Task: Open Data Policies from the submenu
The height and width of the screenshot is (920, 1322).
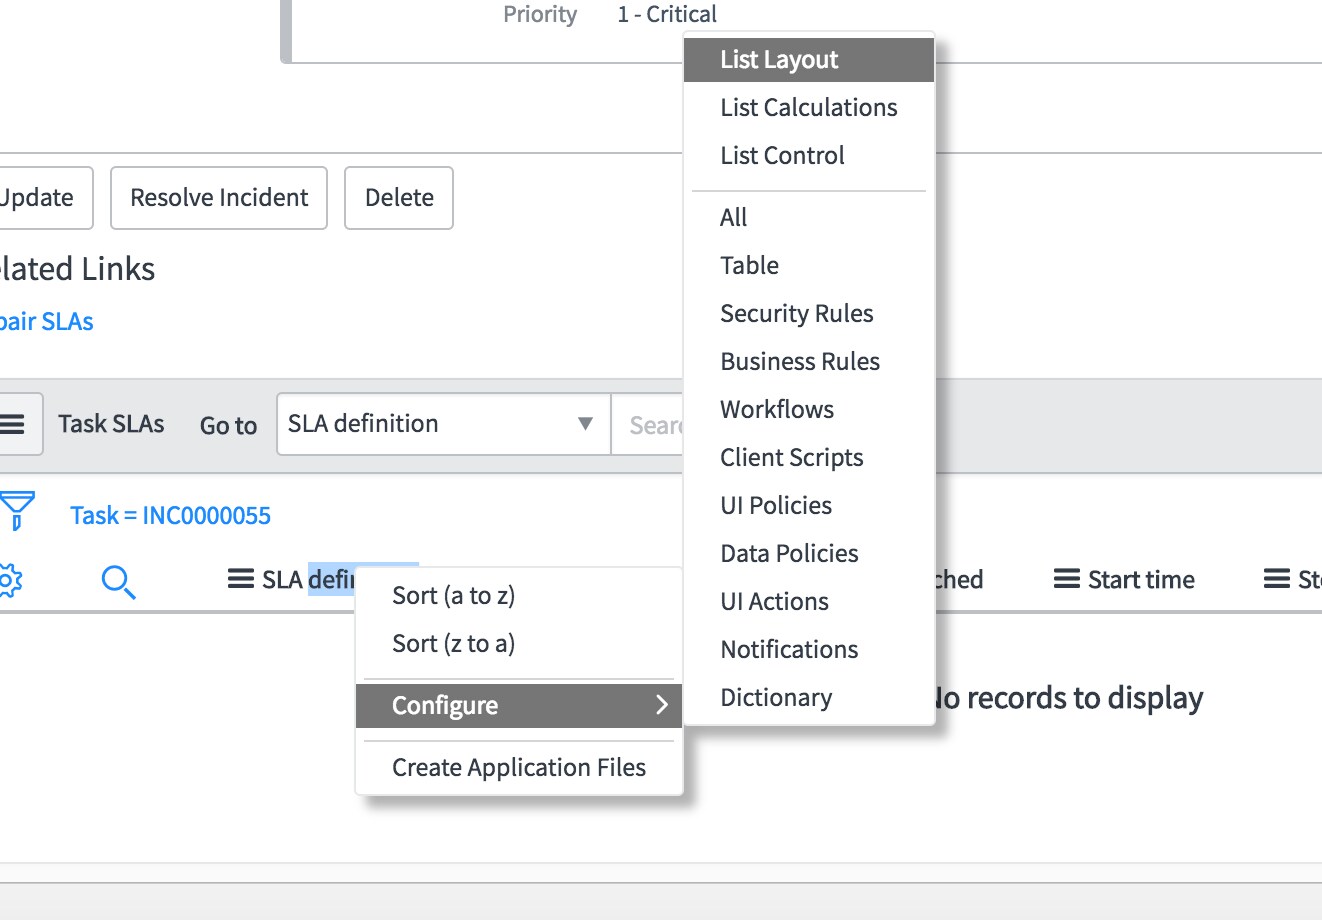Action: [x=809, y=553]
